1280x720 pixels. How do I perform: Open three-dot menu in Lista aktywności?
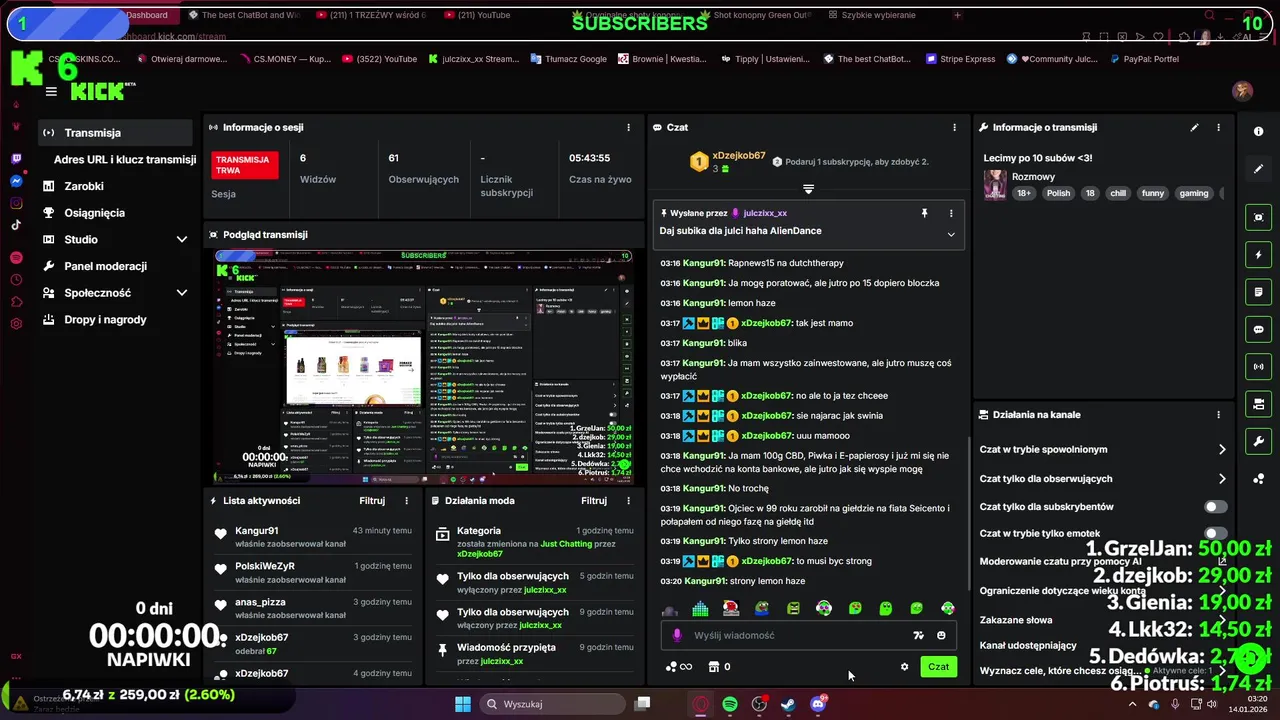tap(406, 501)
